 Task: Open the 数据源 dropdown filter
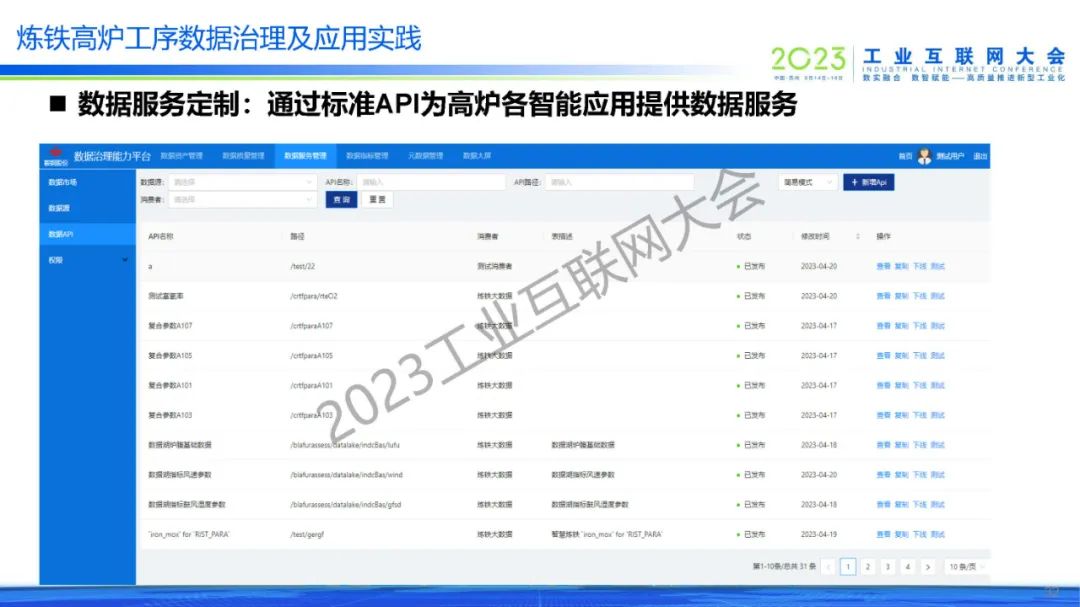tap(242, 183)
